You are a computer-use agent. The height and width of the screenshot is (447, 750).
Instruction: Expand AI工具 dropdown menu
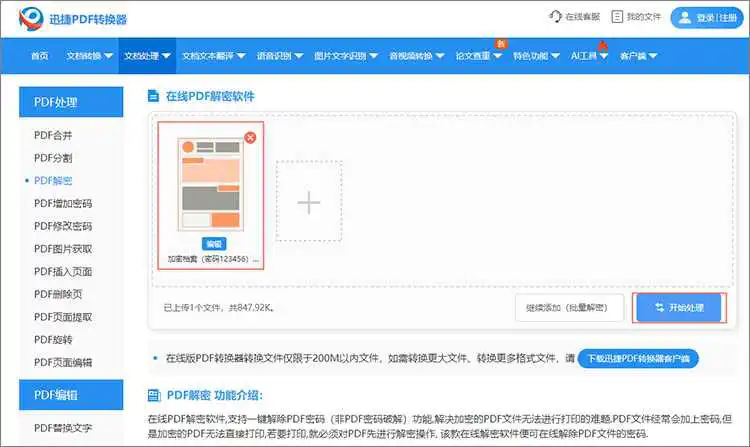click(589, 56)
